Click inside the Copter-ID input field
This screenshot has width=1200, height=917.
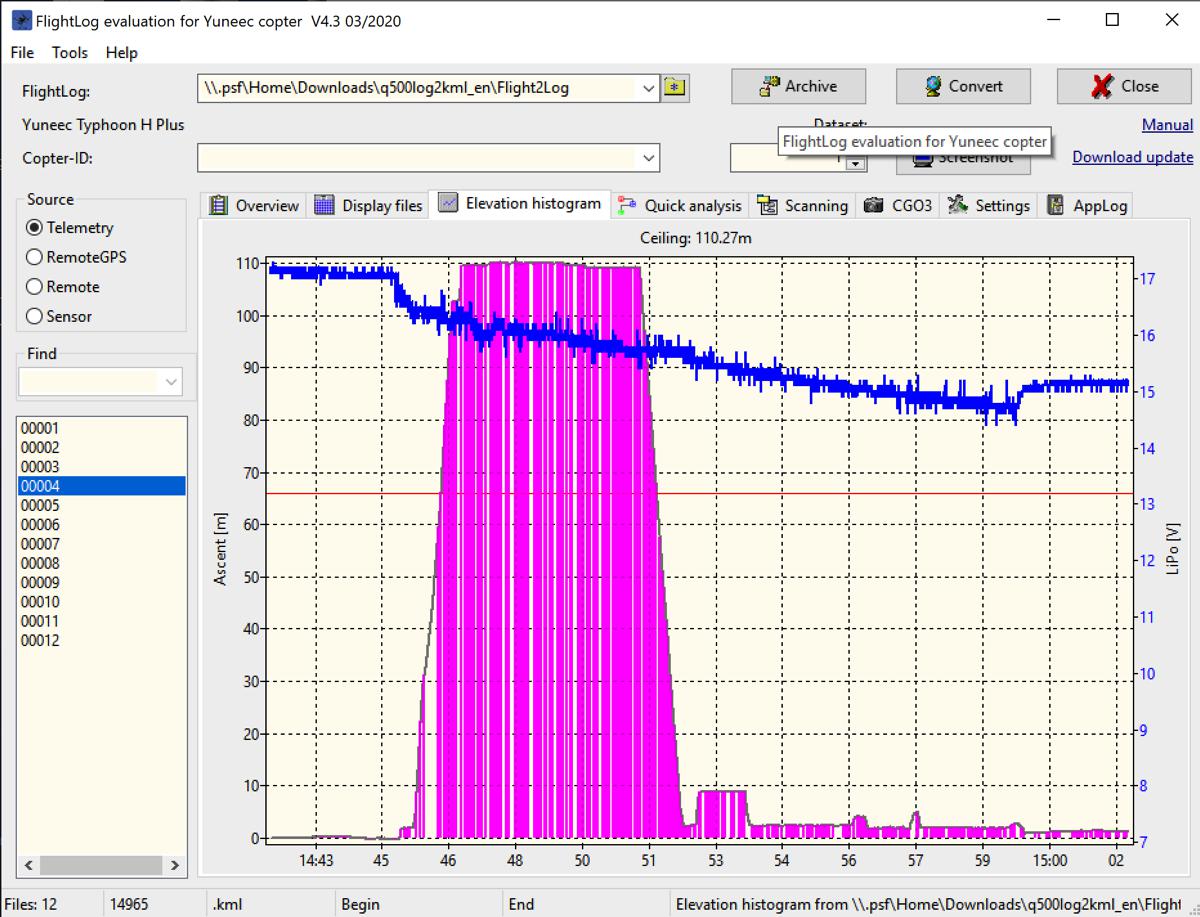(417, 158)
